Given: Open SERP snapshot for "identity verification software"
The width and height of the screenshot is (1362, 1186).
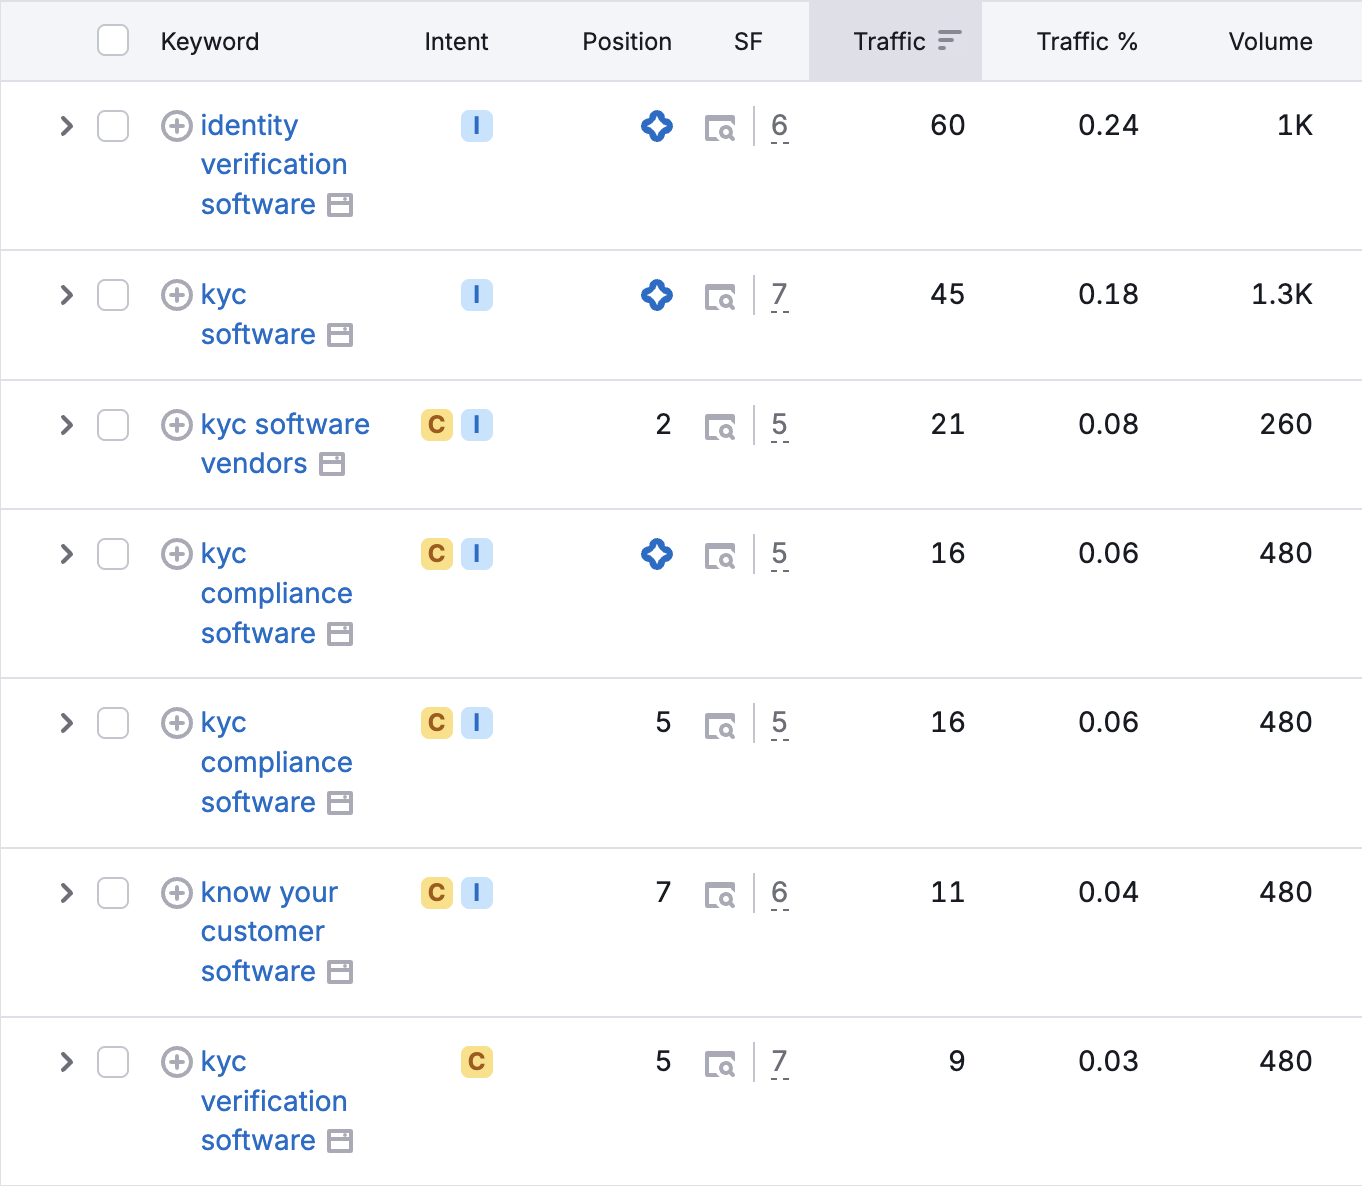Looking at the screenshot, I should click(x=720, y=127).
